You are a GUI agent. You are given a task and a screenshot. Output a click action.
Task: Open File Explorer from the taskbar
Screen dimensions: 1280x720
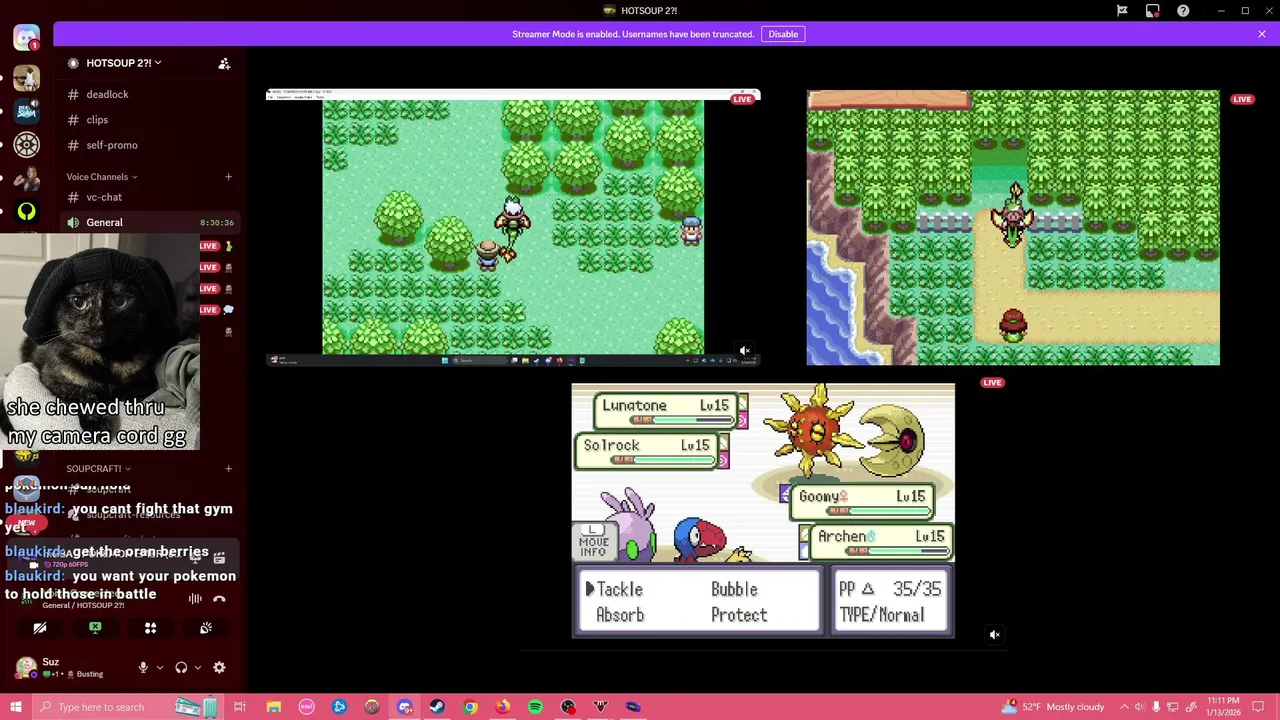pyautogui.click(x=273, y=707)
